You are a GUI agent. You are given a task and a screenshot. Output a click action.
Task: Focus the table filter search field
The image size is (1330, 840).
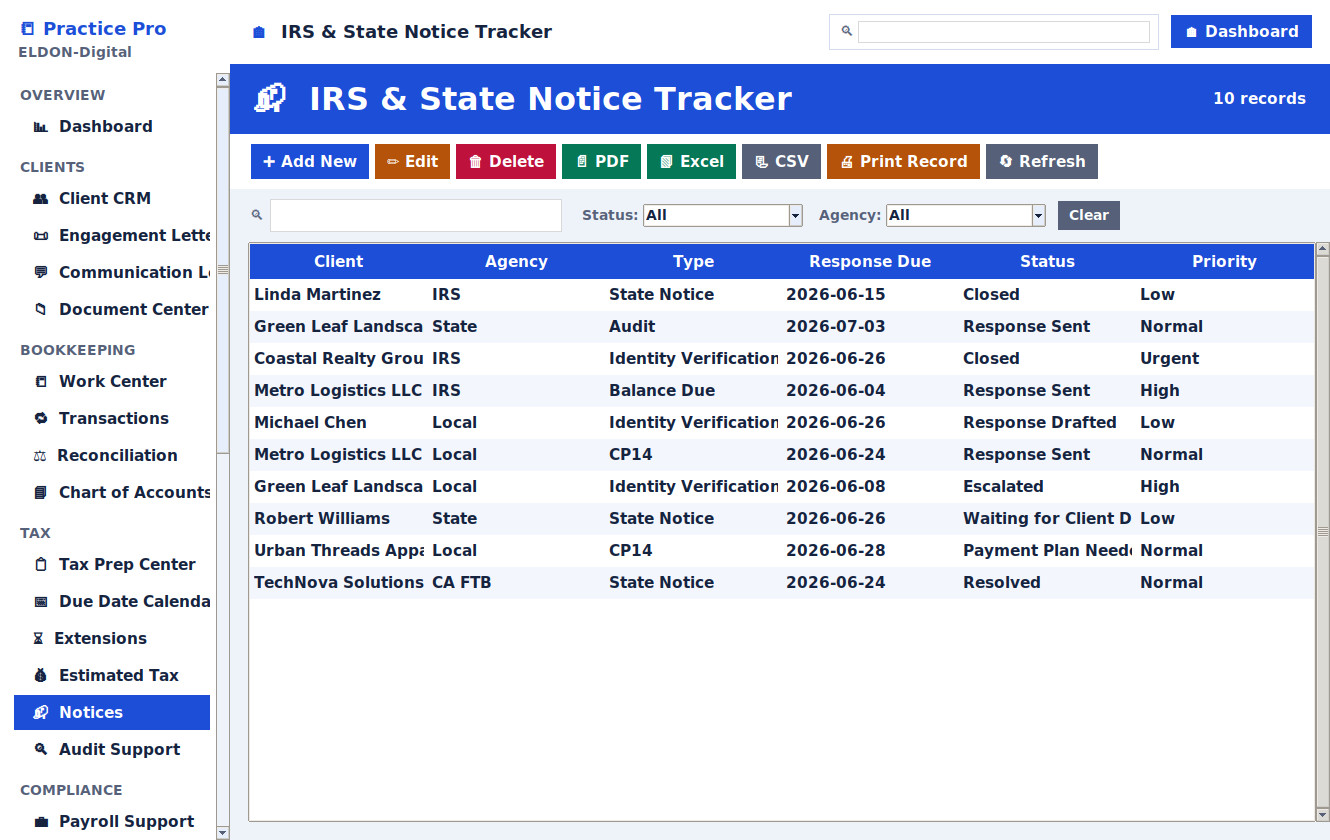pyautogui.click(x=416, y=215)
